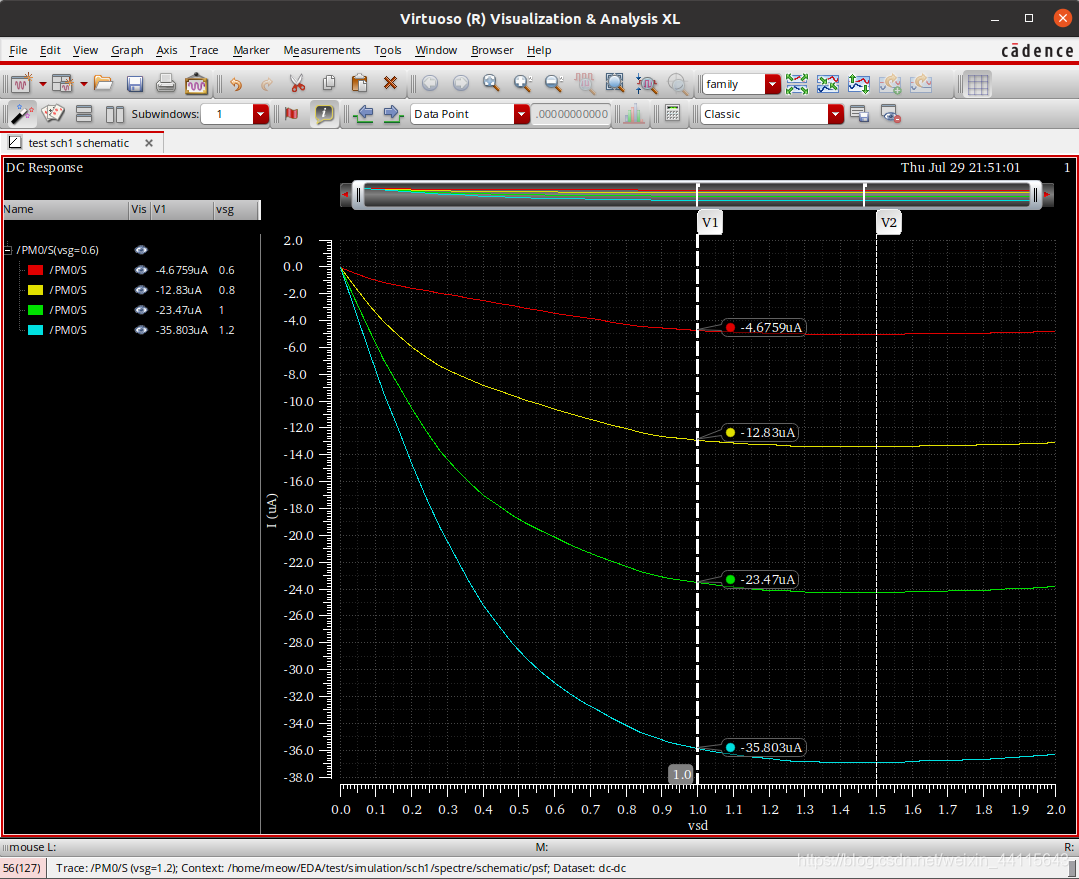
Task: Open the Subwindows count dropdown
Action: [260, 114]
